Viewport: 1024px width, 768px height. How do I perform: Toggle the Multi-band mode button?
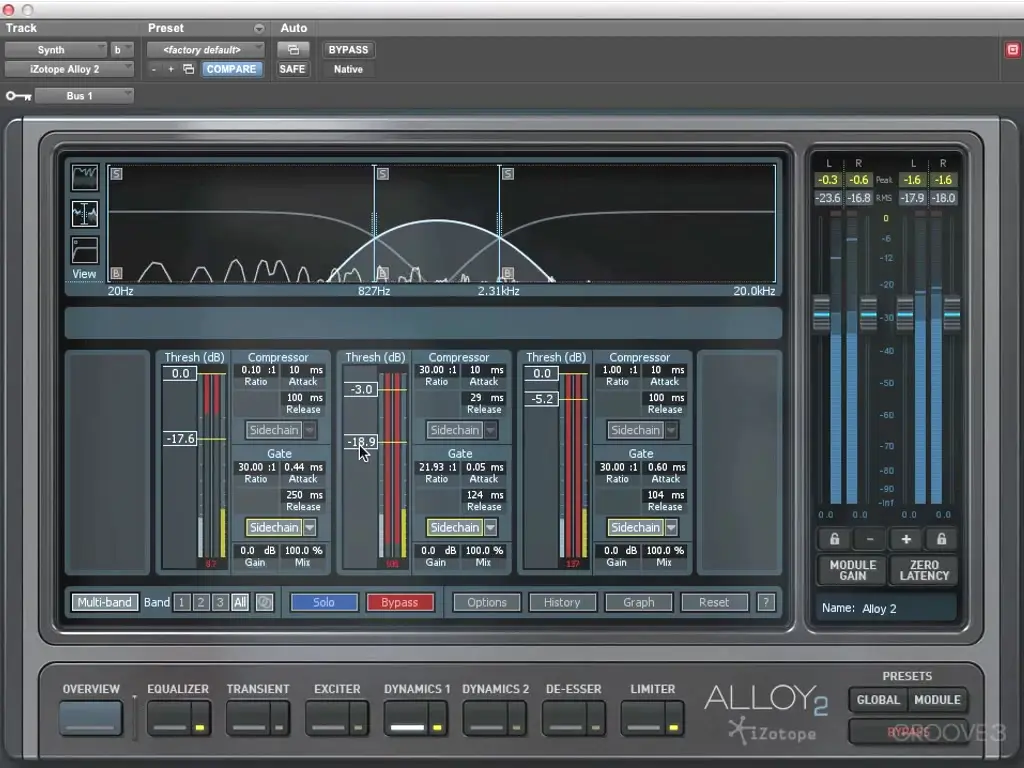click(x=104, y=602)
